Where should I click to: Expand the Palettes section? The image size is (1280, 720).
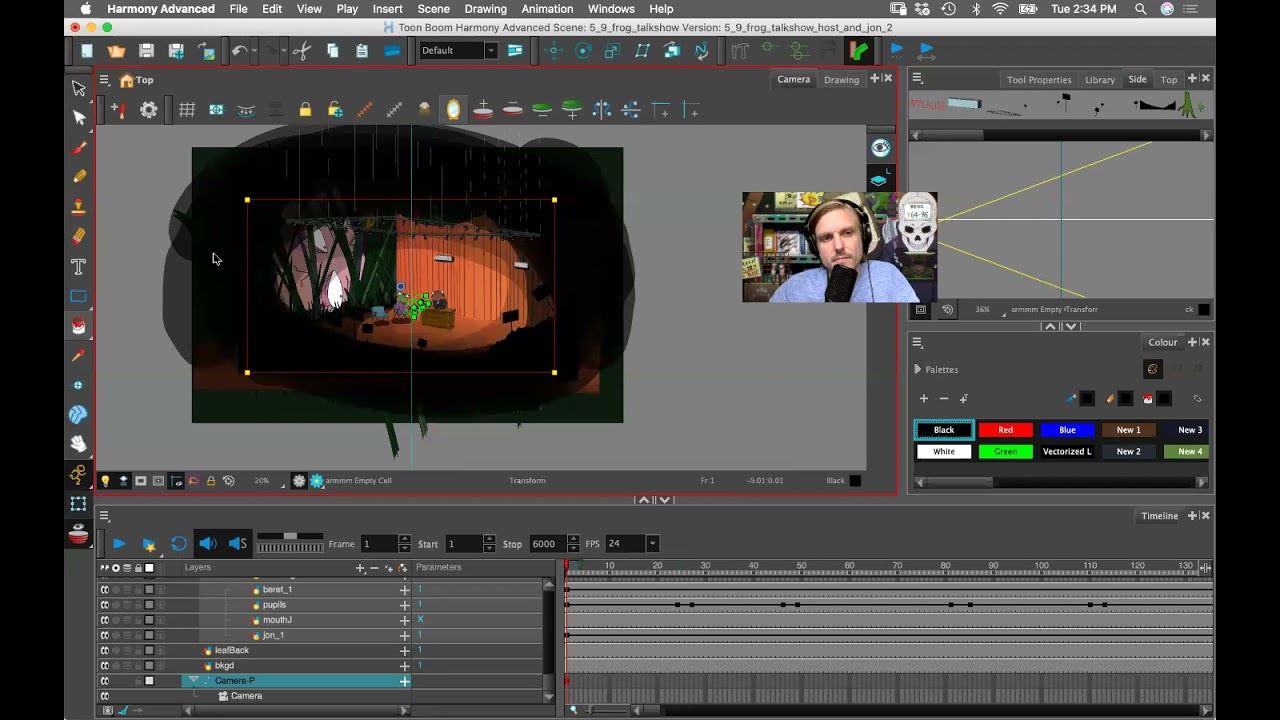coord(917,369)
